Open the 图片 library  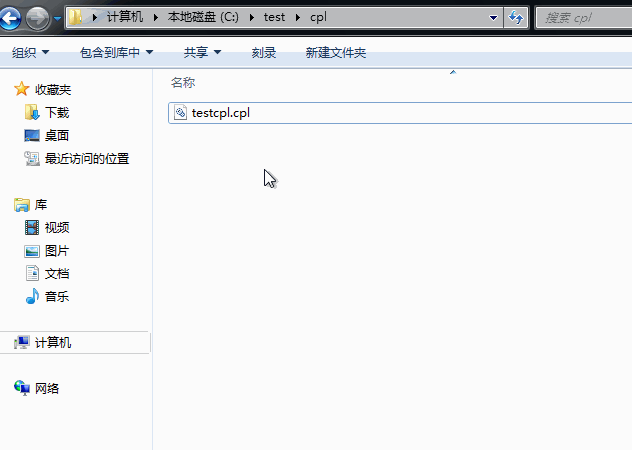[57, 251]
